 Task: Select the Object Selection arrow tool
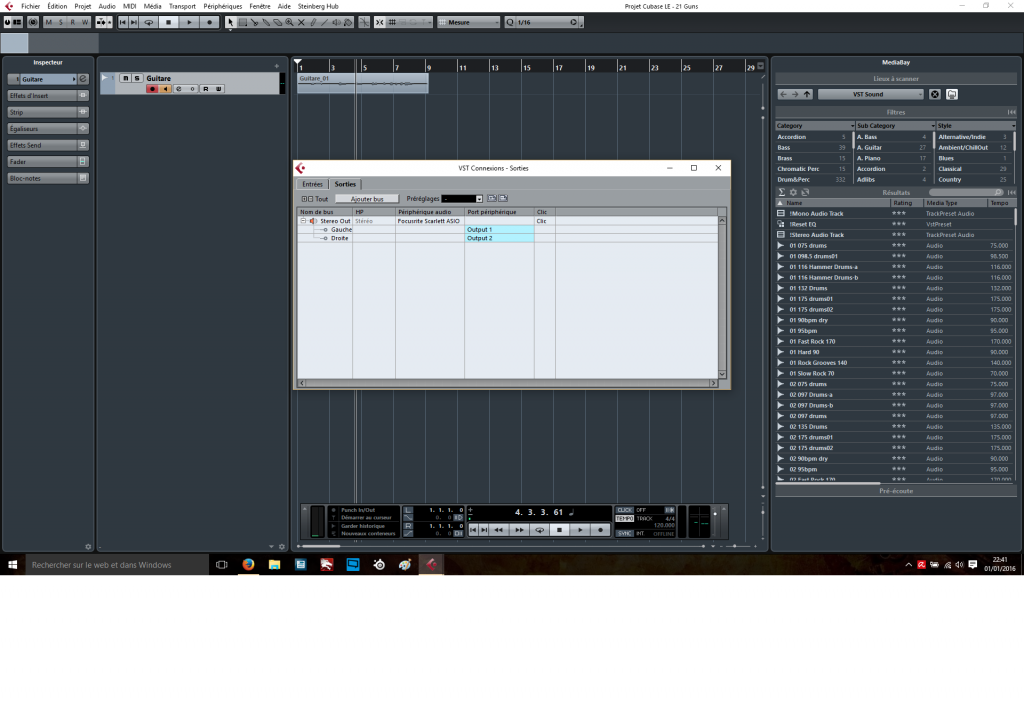click(x=230, y=22)
